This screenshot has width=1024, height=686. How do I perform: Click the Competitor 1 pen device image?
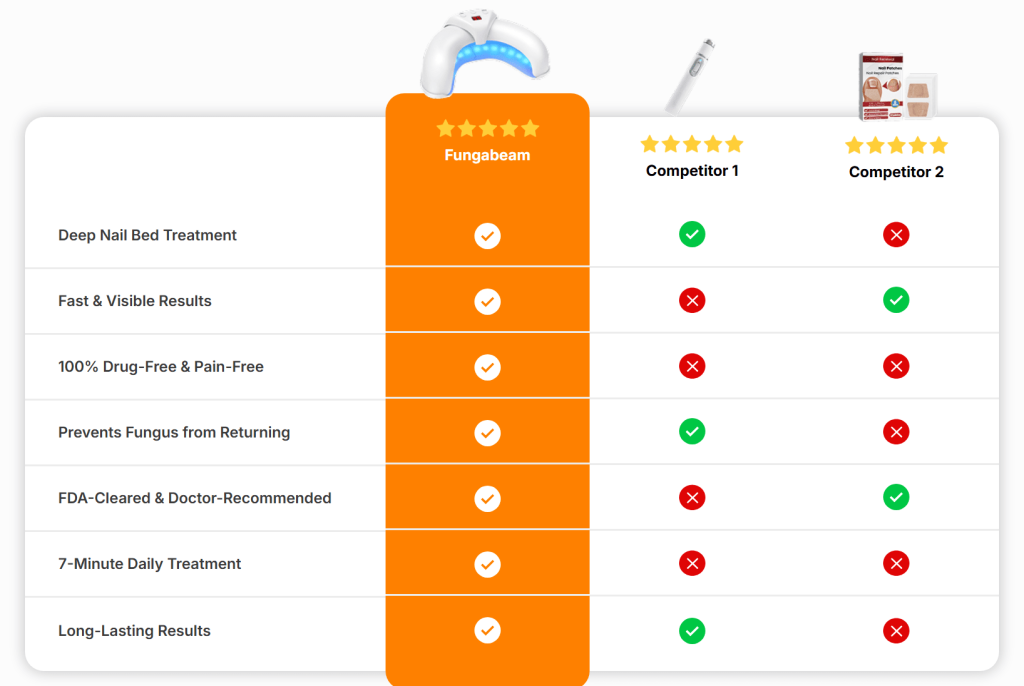tap(691, 74)
